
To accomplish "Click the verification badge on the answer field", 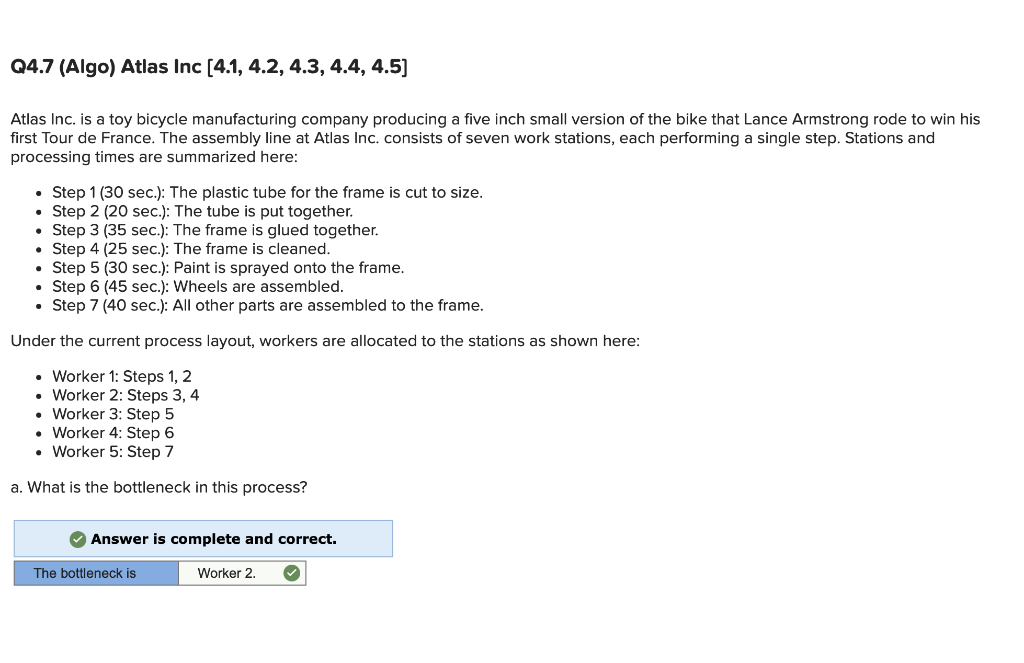I will [x=293, y=573].
